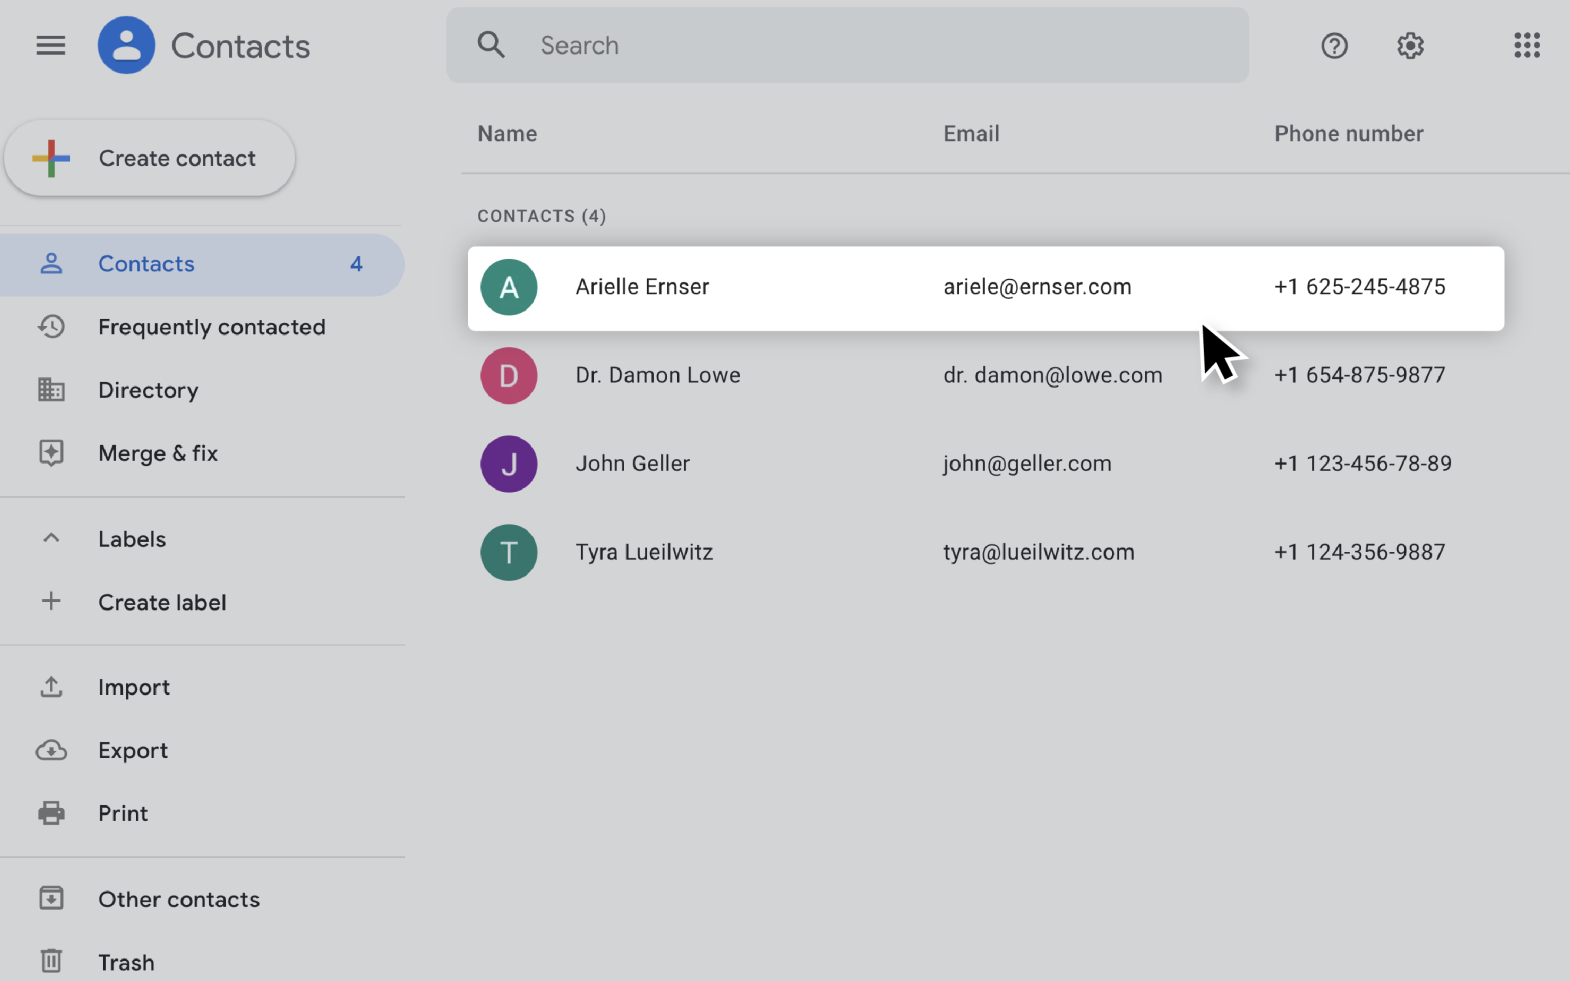Click the Trash bin icon
The image size is (1570, 981).
click(x=51, y=961)
